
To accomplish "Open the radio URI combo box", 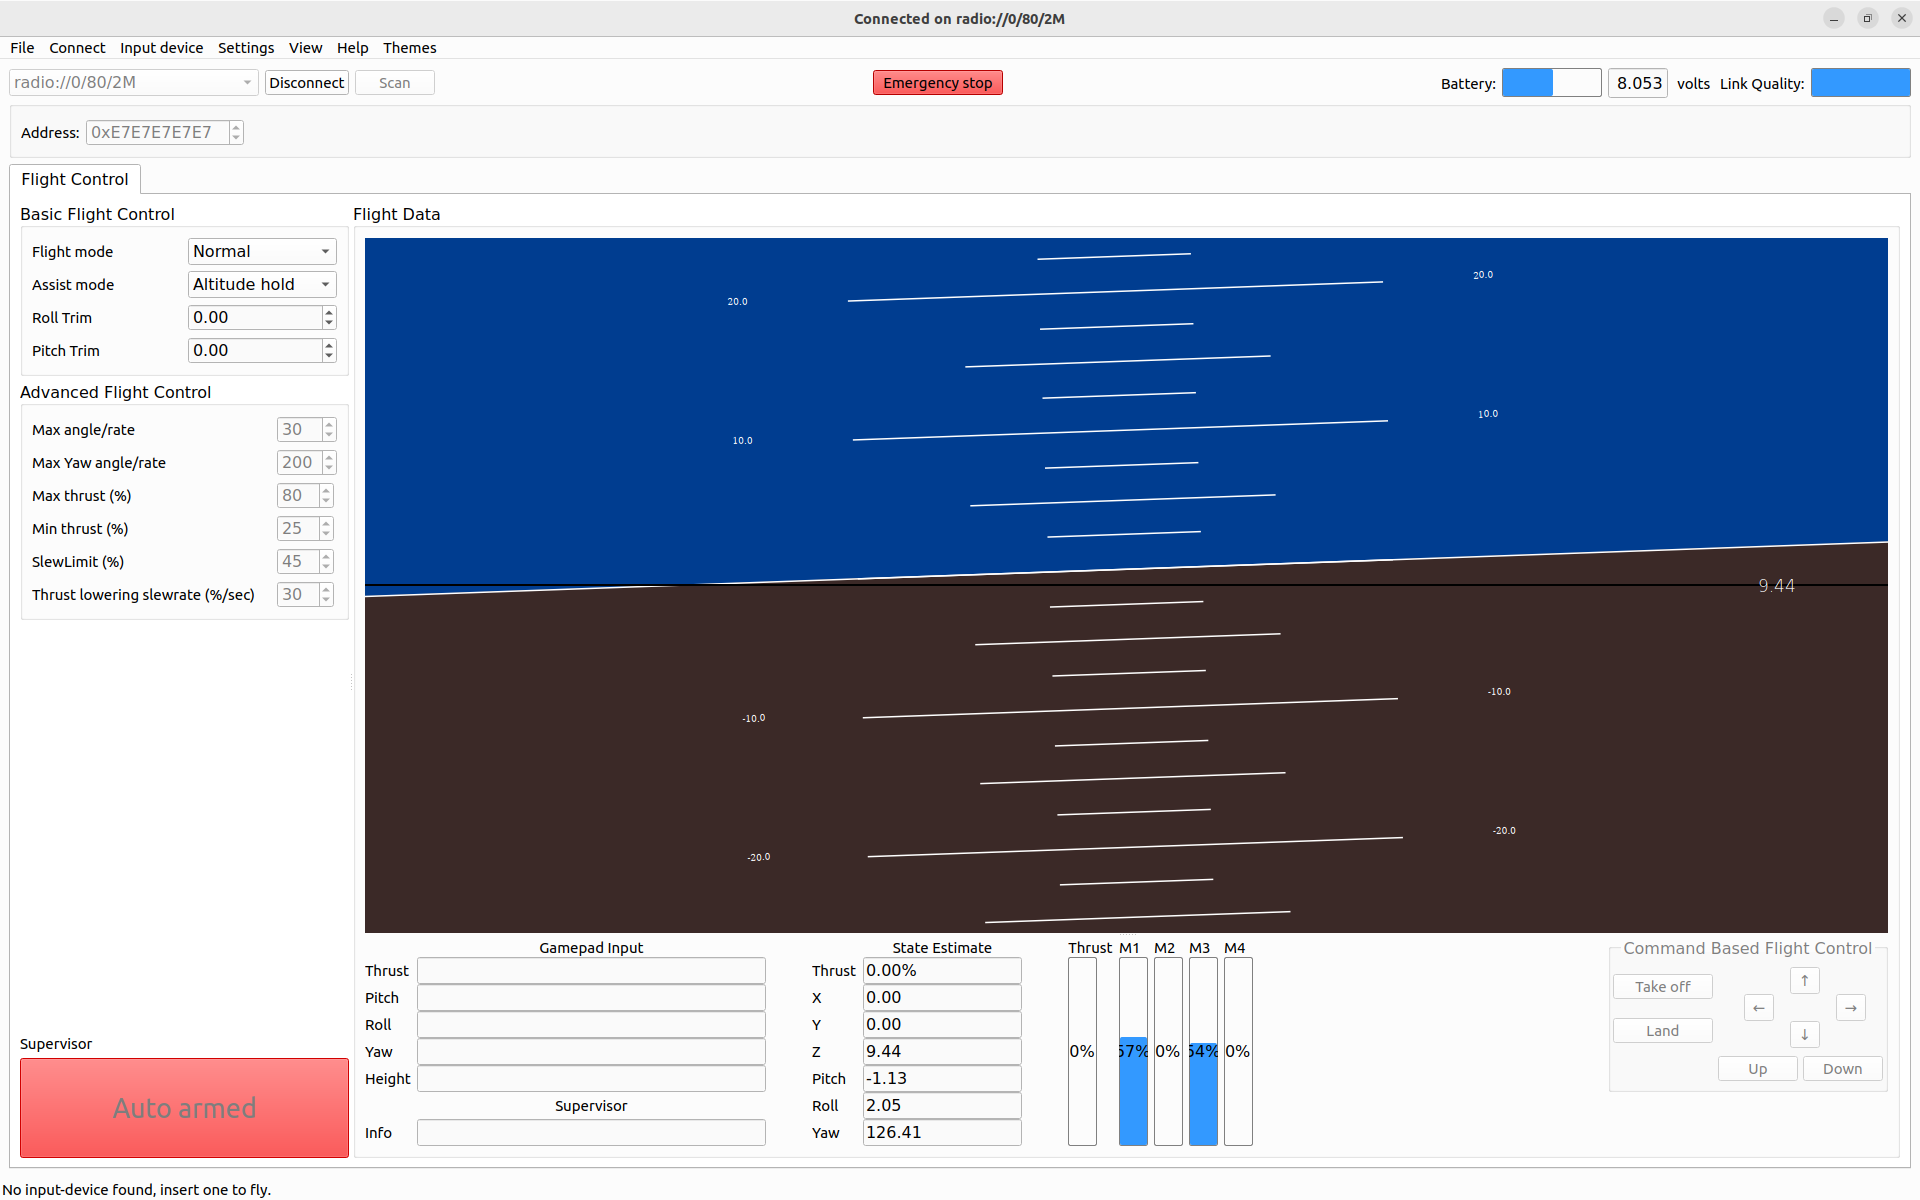I will tap(133, 83).
